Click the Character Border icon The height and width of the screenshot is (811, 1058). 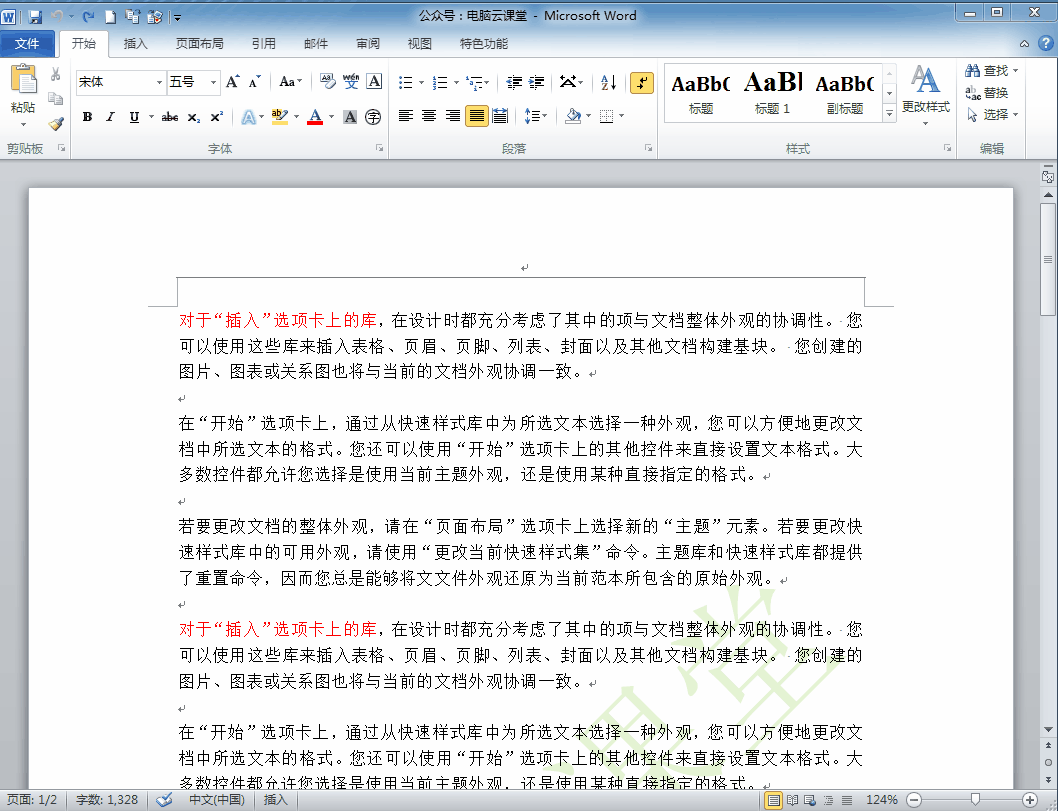(x=374, y=82)
